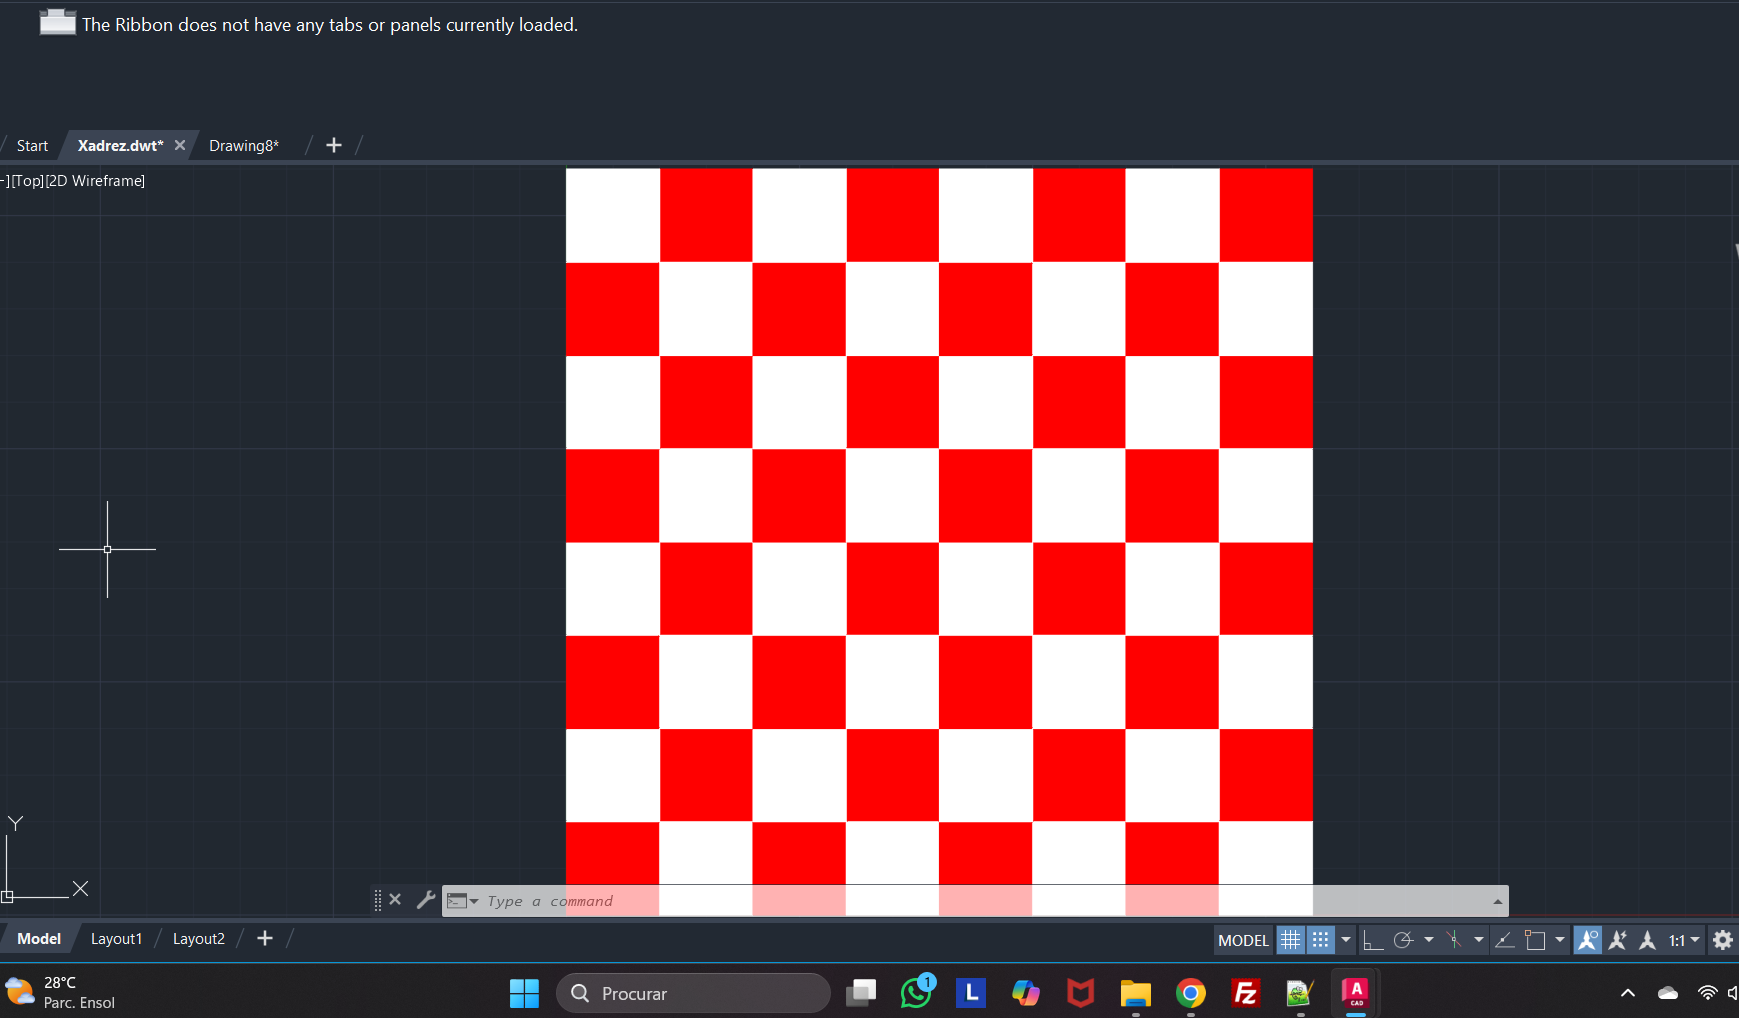Click the 2D object snap icon
The image size is (1739, 1018).
click(x=1535, y=940)
